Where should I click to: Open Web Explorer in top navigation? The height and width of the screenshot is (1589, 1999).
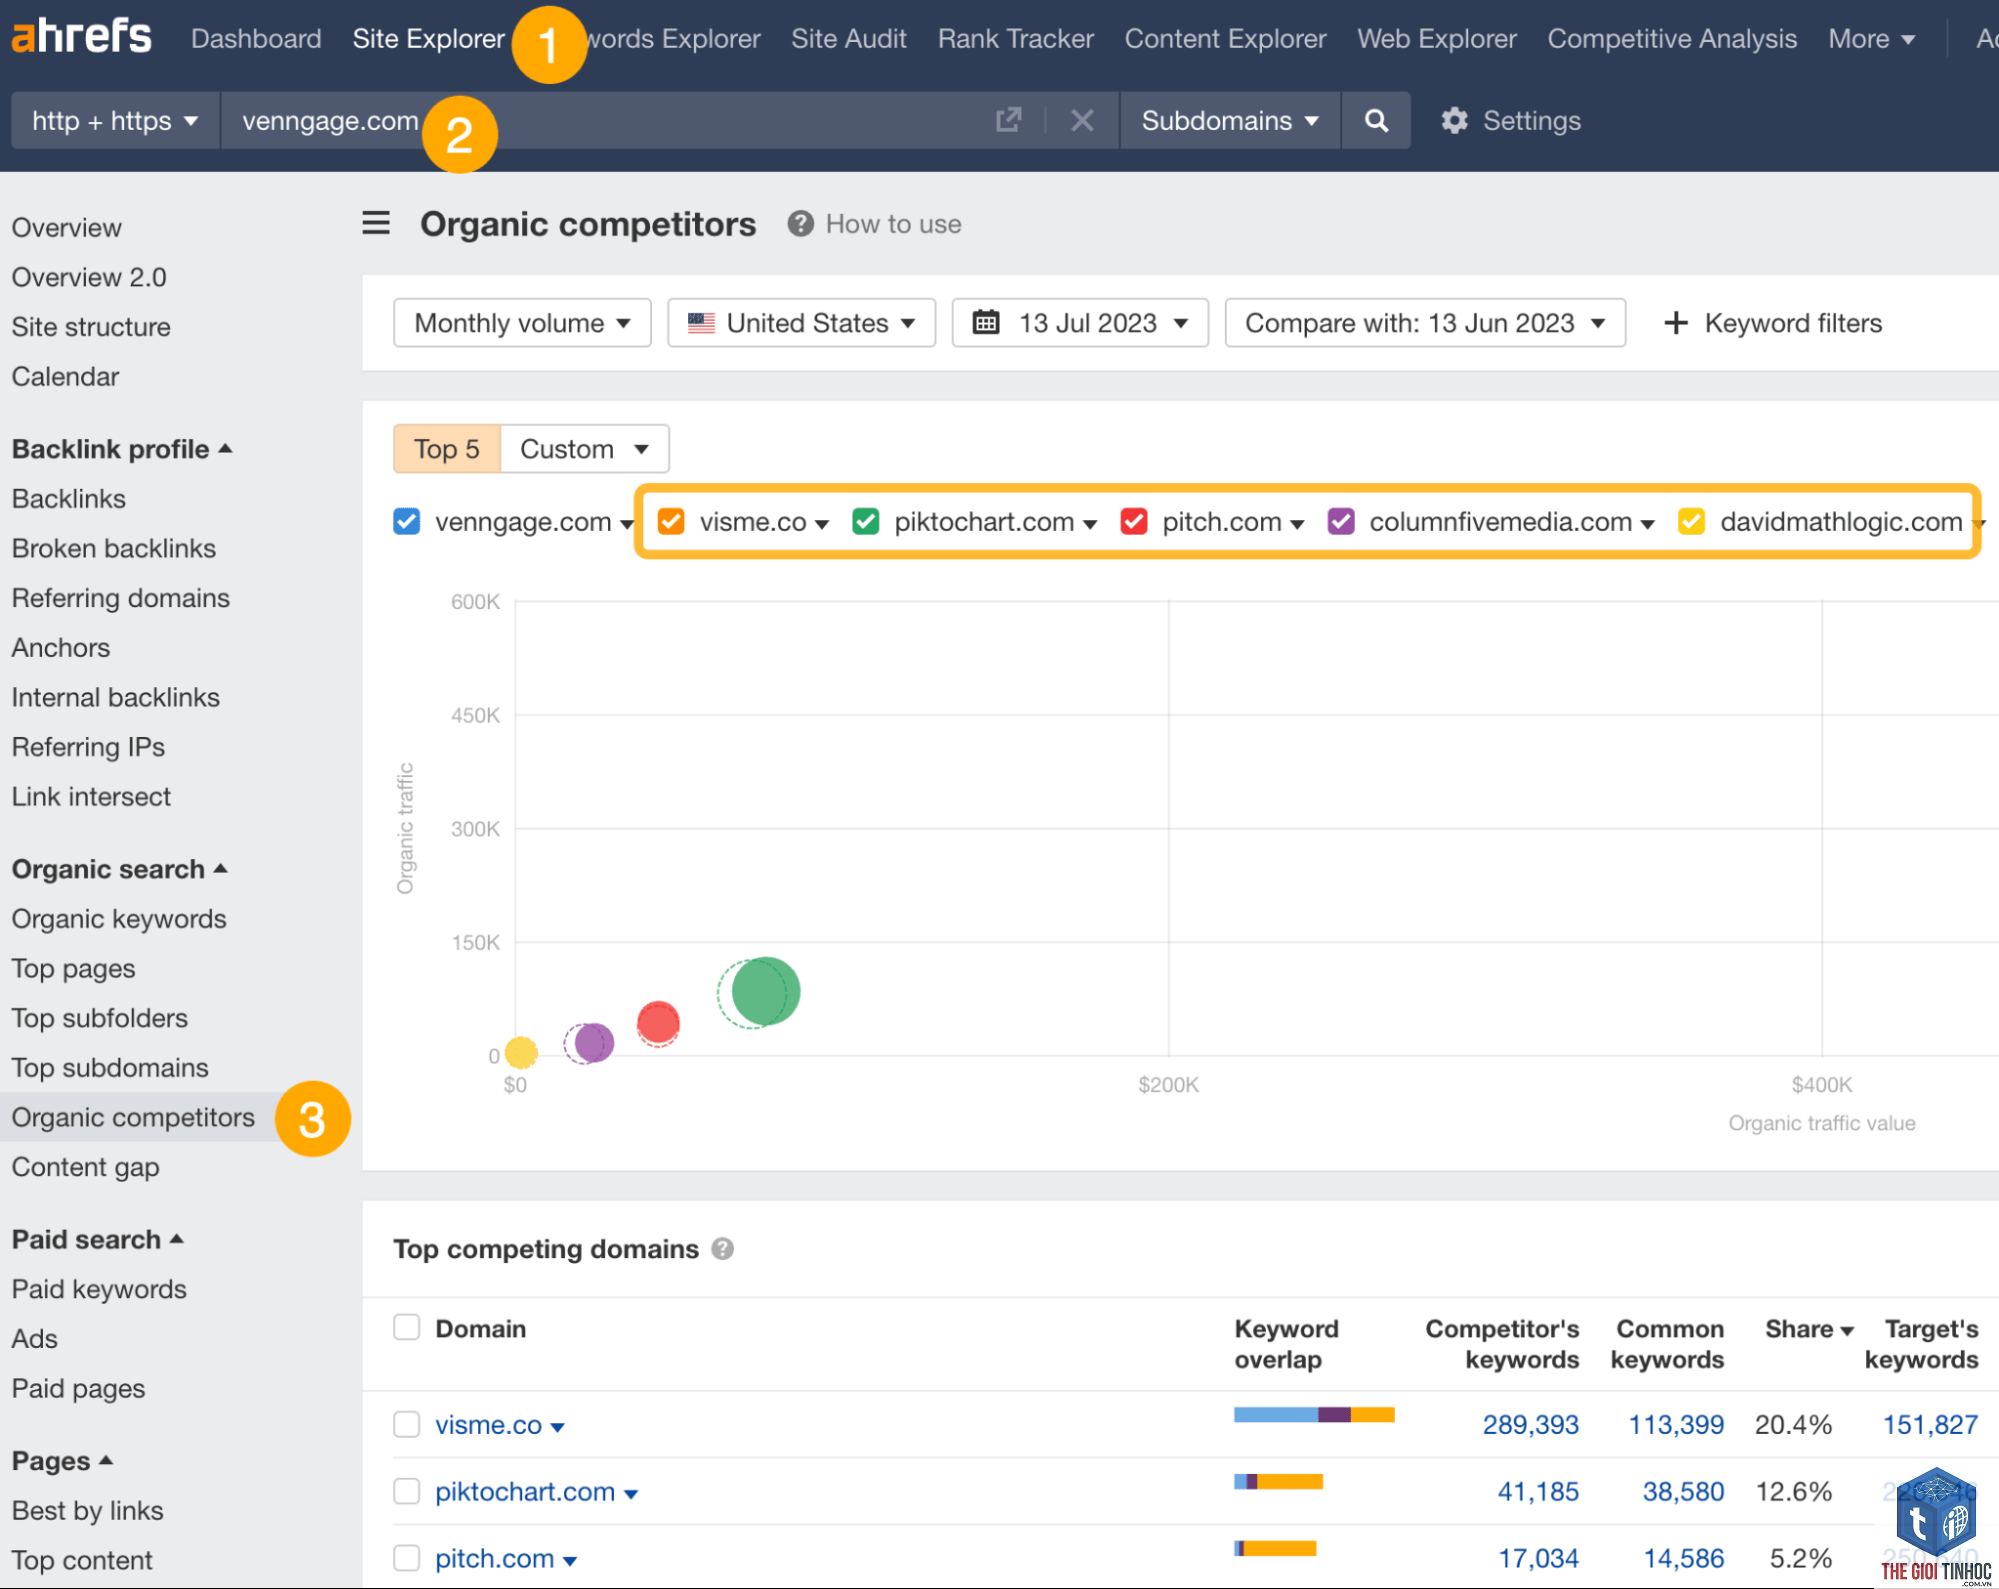point(1437,38)
